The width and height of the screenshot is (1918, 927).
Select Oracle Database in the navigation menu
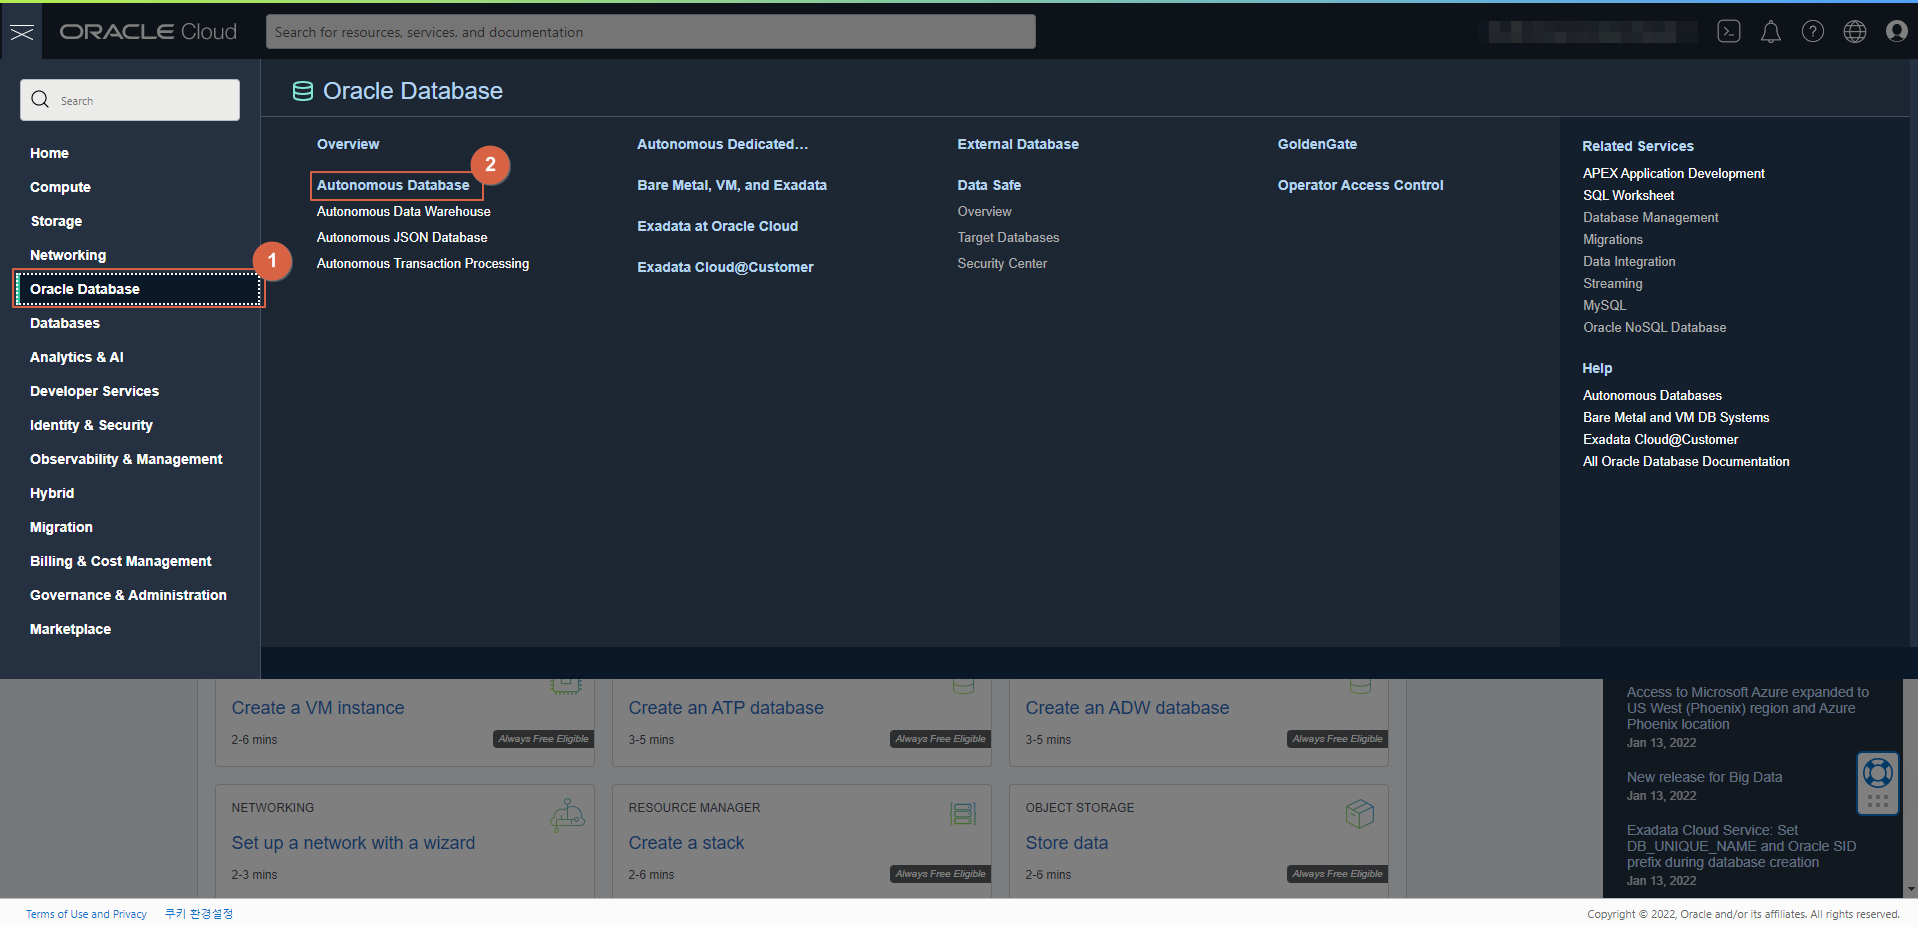pos(139,289)
